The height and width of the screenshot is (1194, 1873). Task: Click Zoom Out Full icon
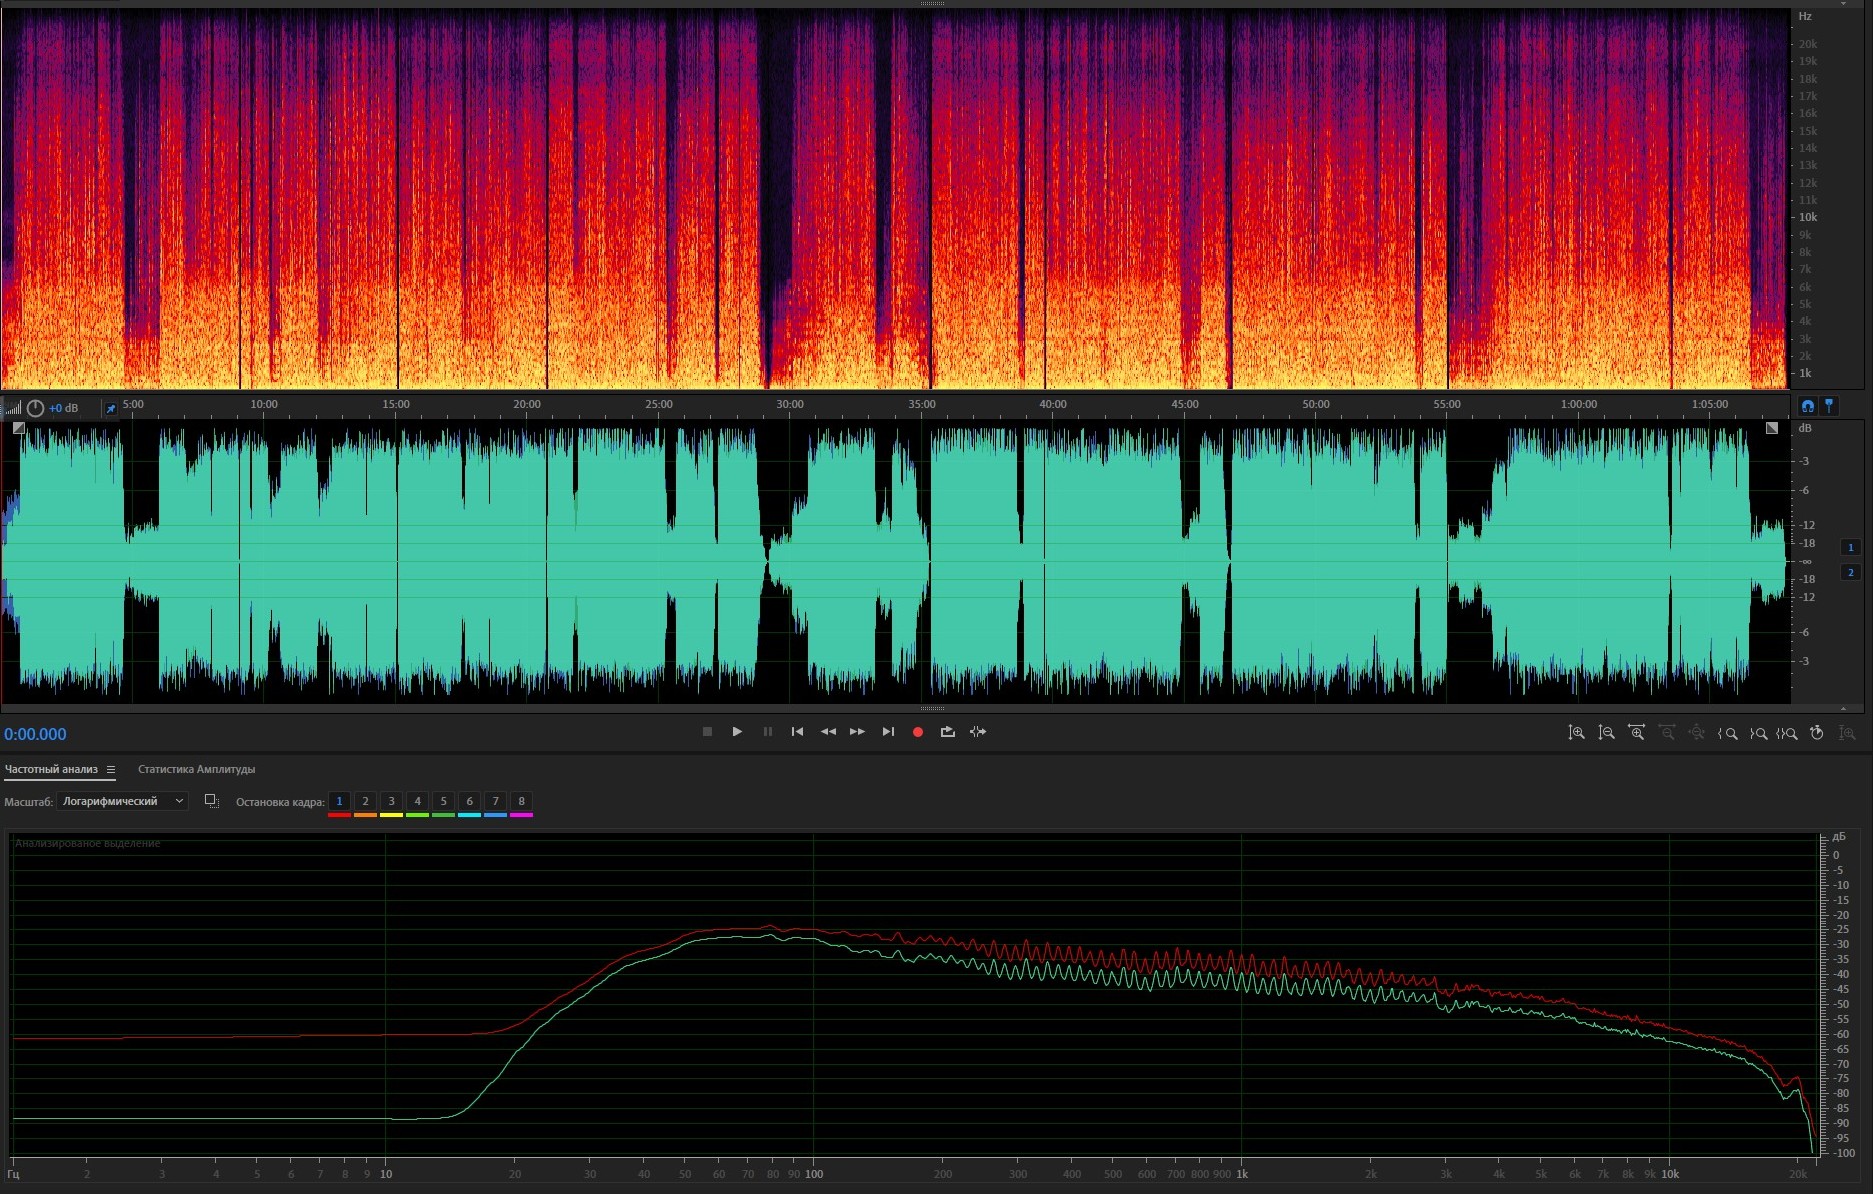(x=1697, y=733)
